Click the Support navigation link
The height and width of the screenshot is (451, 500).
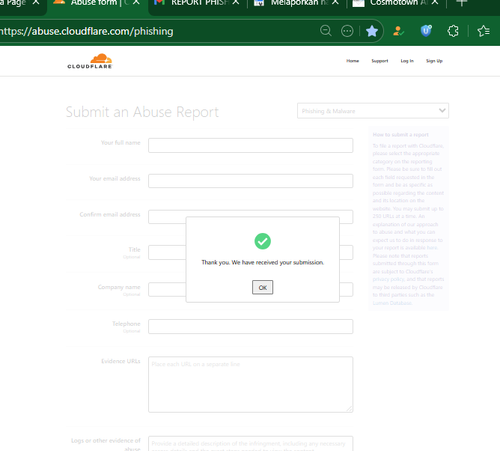coord(380,61)
